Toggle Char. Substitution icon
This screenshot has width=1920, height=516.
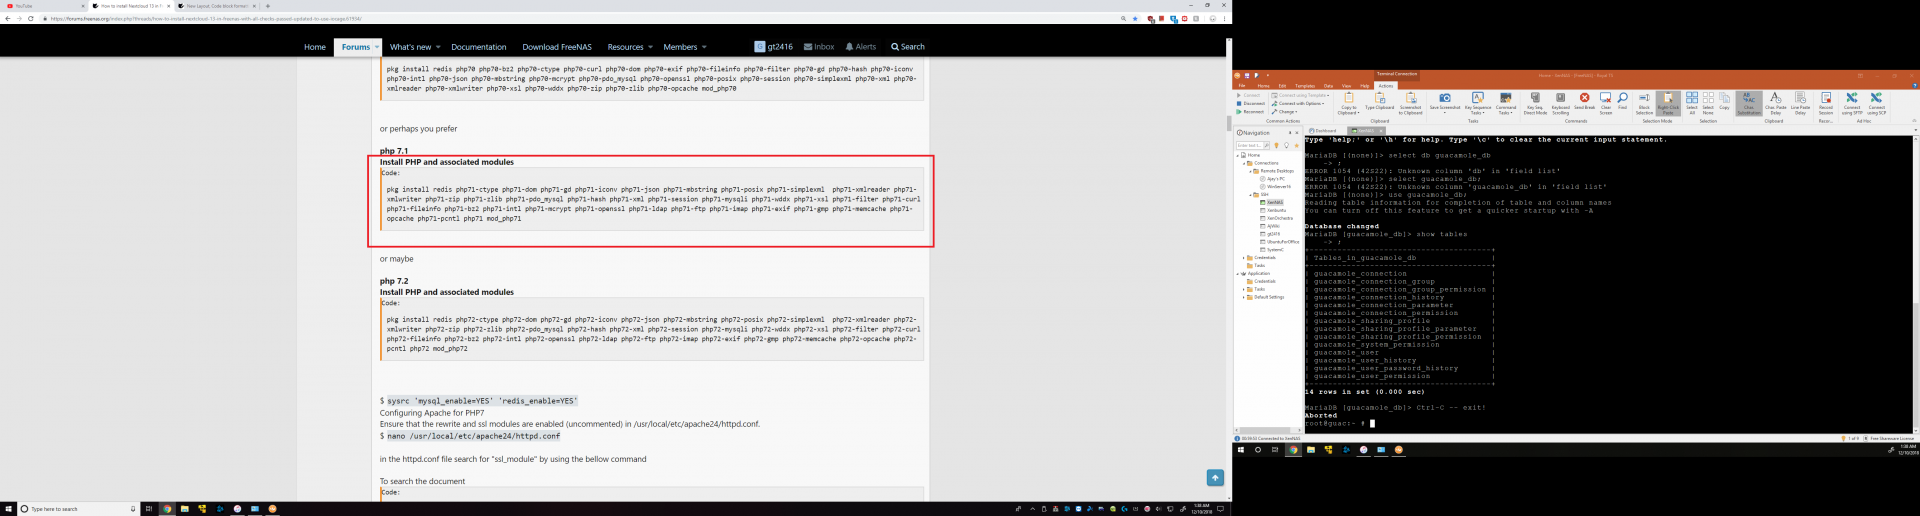point(1748,98)
